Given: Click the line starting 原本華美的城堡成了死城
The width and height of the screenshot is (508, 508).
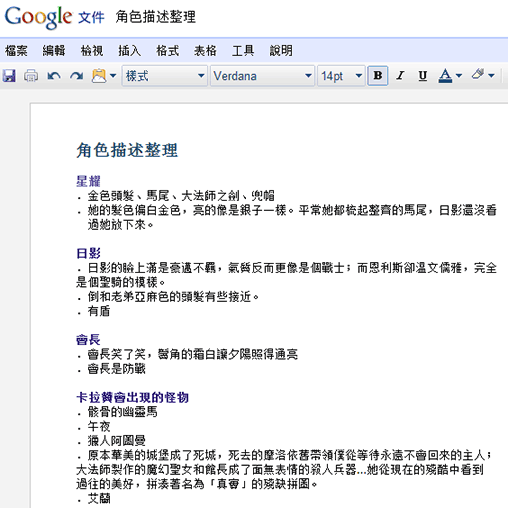Looking at the screenshot, I should 284,469.
